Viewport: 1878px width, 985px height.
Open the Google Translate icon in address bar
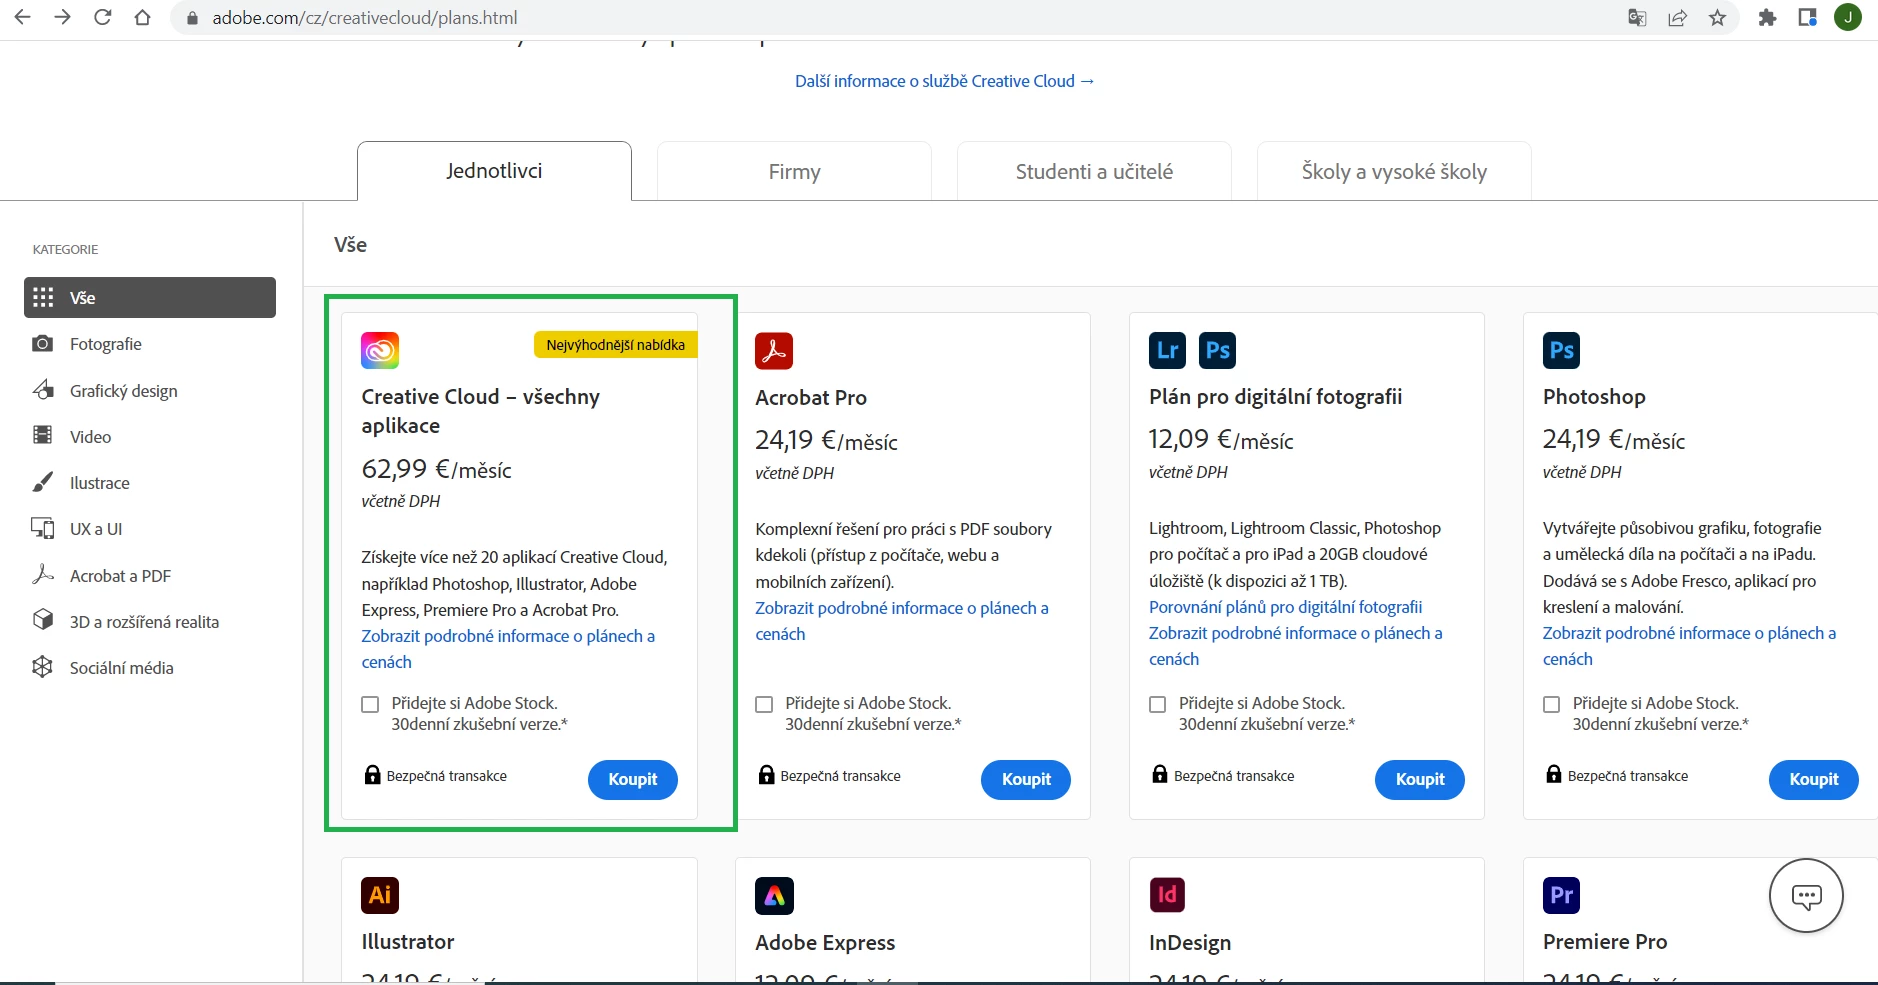[x=1637, y=18]
